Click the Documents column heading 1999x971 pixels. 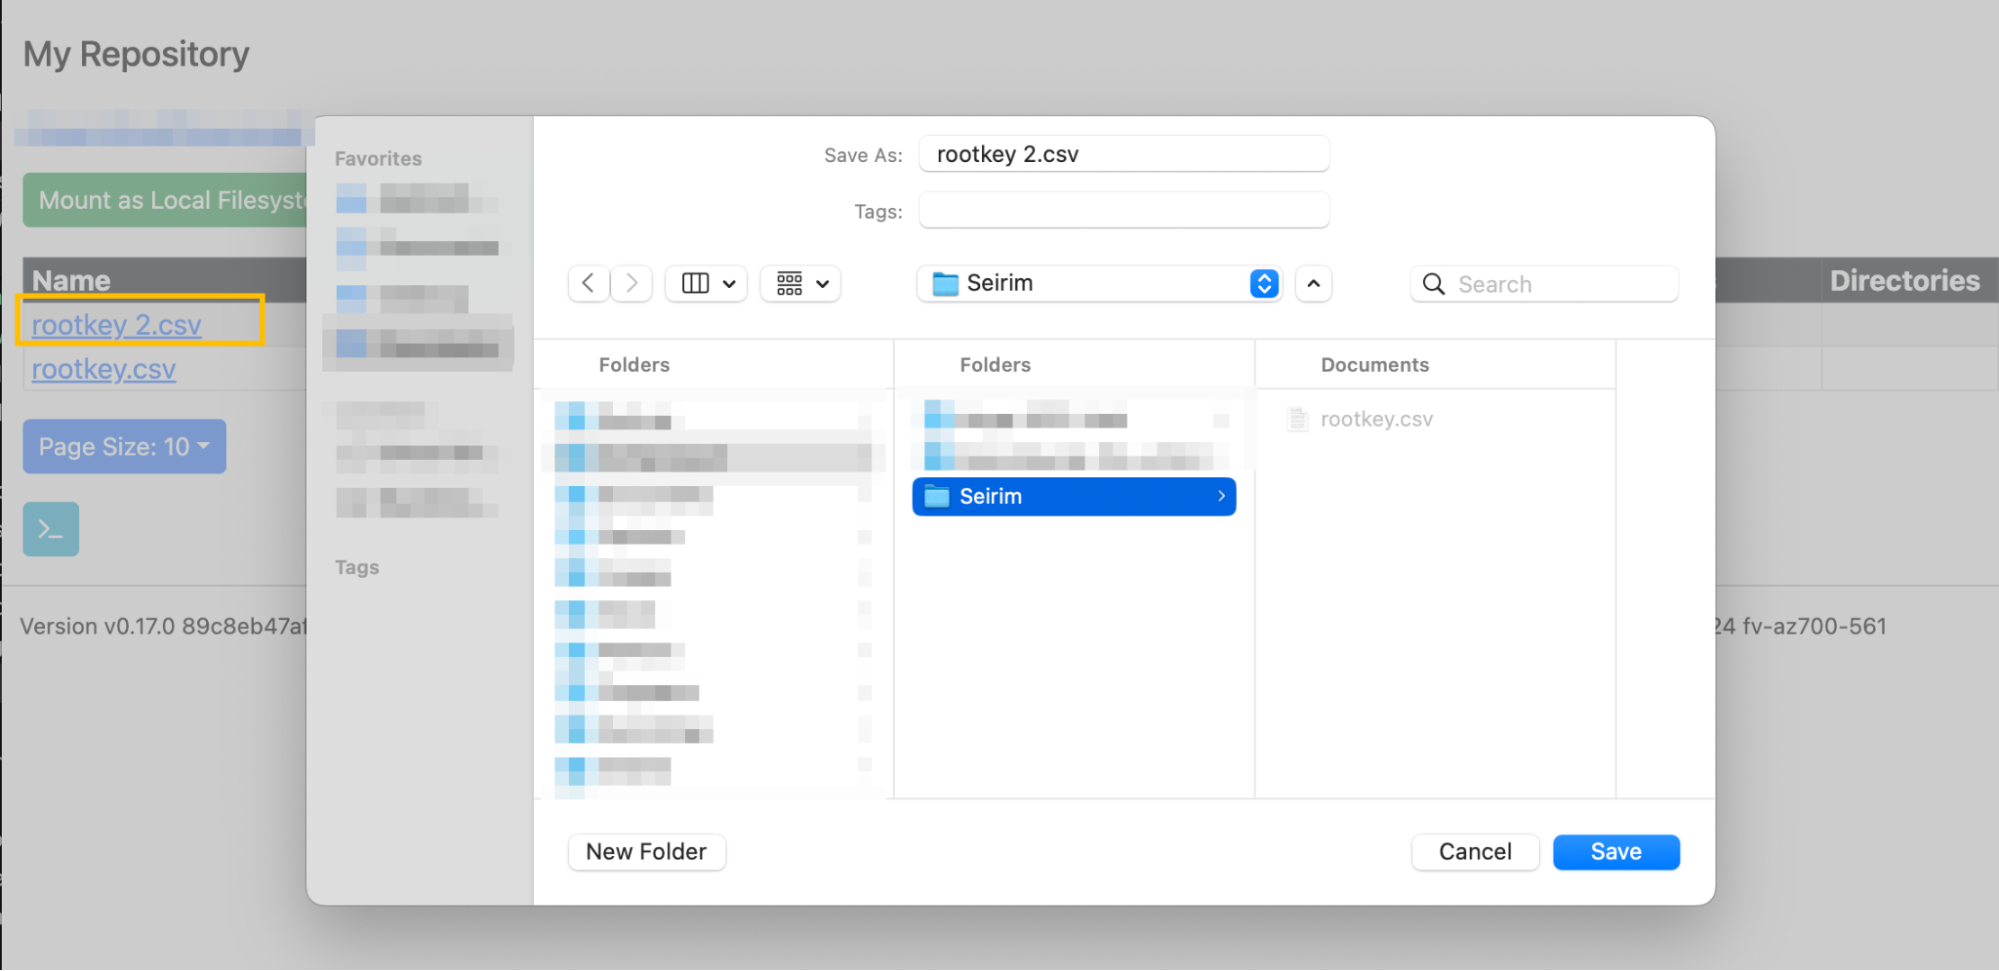tap(1375, 365)
